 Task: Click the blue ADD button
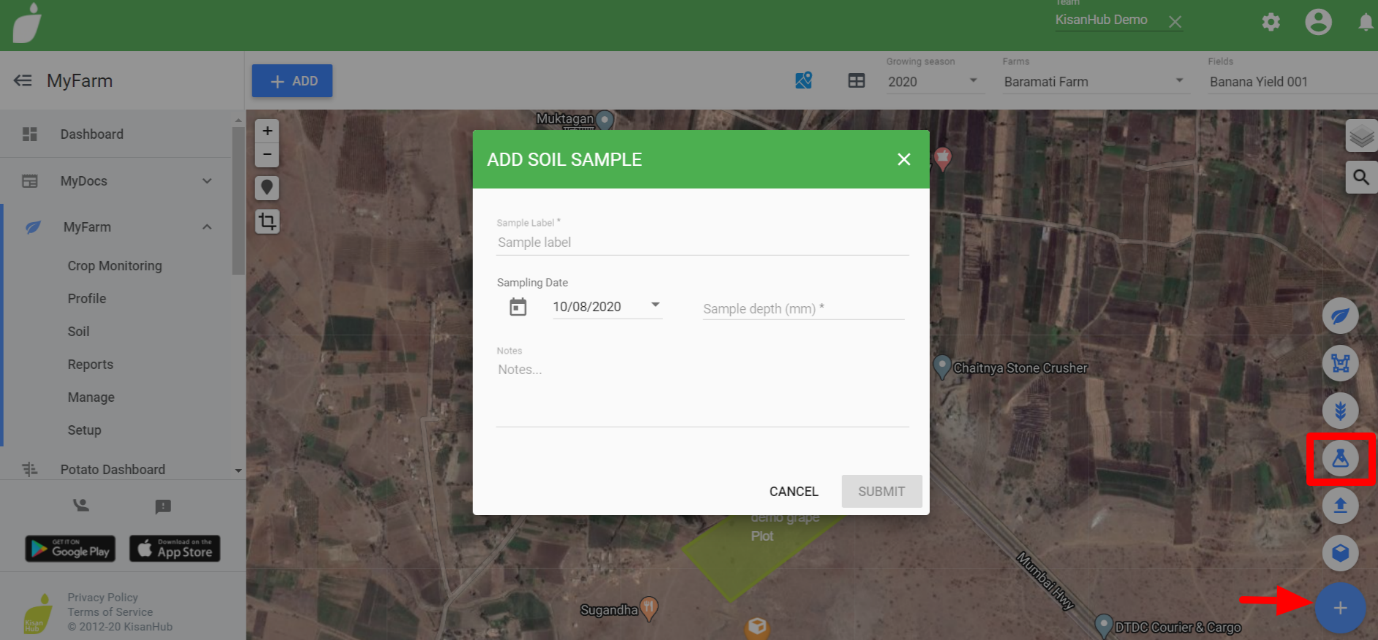click(x=292, y=81)
